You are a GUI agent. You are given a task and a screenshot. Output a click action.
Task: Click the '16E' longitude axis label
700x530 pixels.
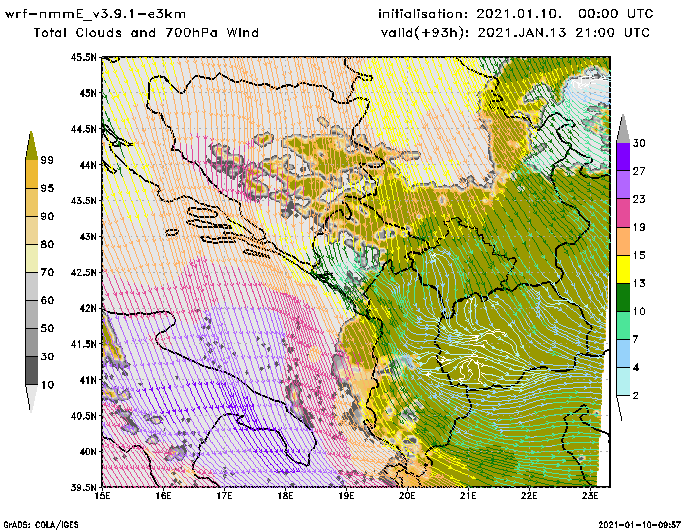pyautogui.click(x=163, y=496)
